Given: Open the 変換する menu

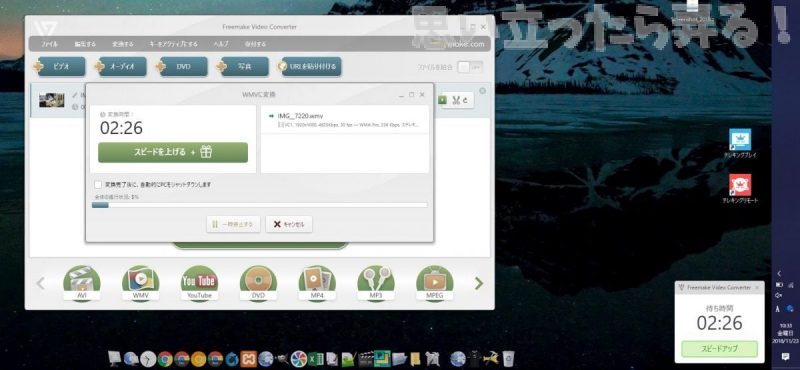Looking at the screenshot, I should coord(122,44).
